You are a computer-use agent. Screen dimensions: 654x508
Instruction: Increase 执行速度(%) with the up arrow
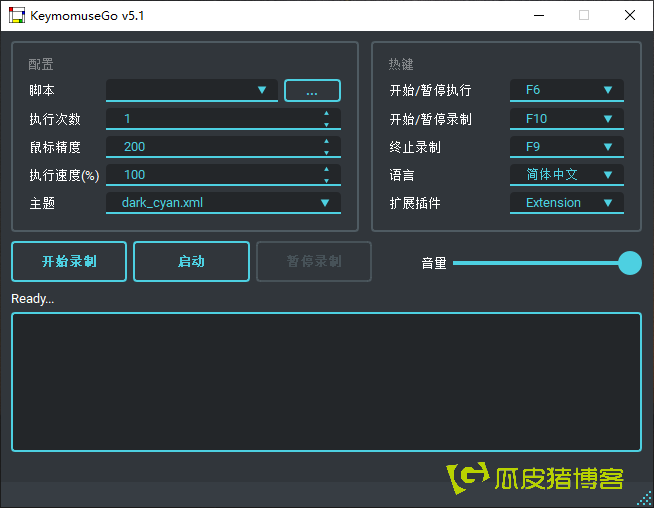(327, 169)
